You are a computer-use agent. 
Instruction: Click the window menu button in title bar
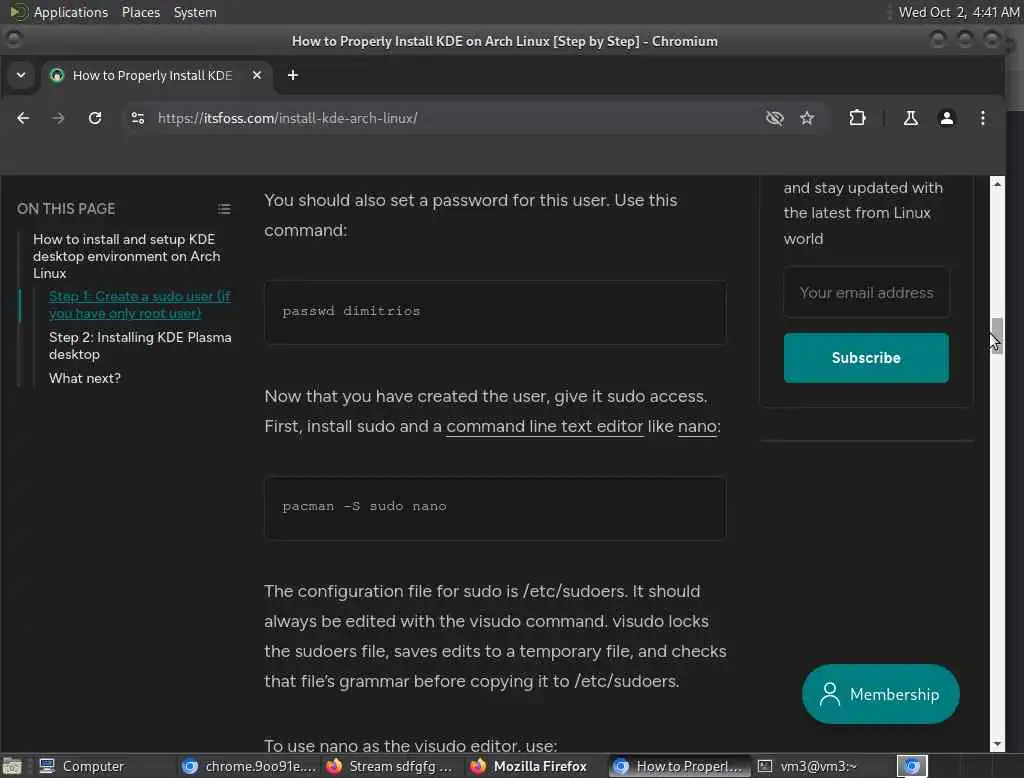pyautogui.click(x=13, y=41)
